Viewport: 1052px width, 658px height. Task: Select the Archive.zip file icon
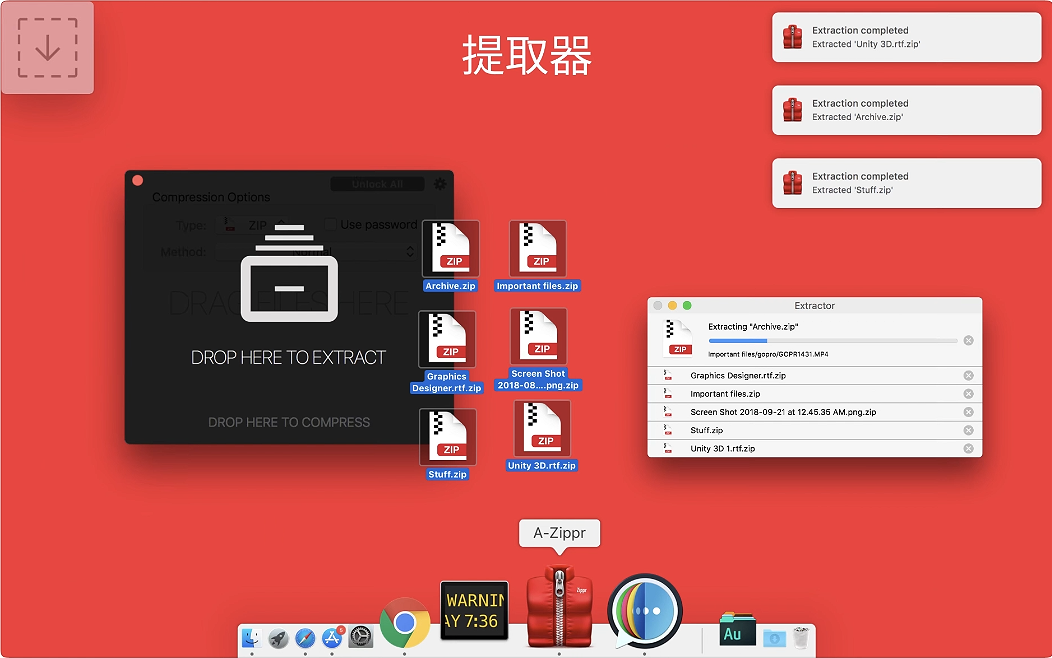pos(450,250)
